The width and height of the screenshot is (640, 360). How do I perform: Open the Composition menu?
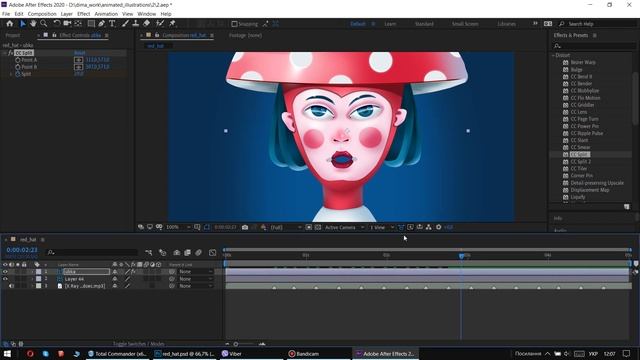click(42, 14)
